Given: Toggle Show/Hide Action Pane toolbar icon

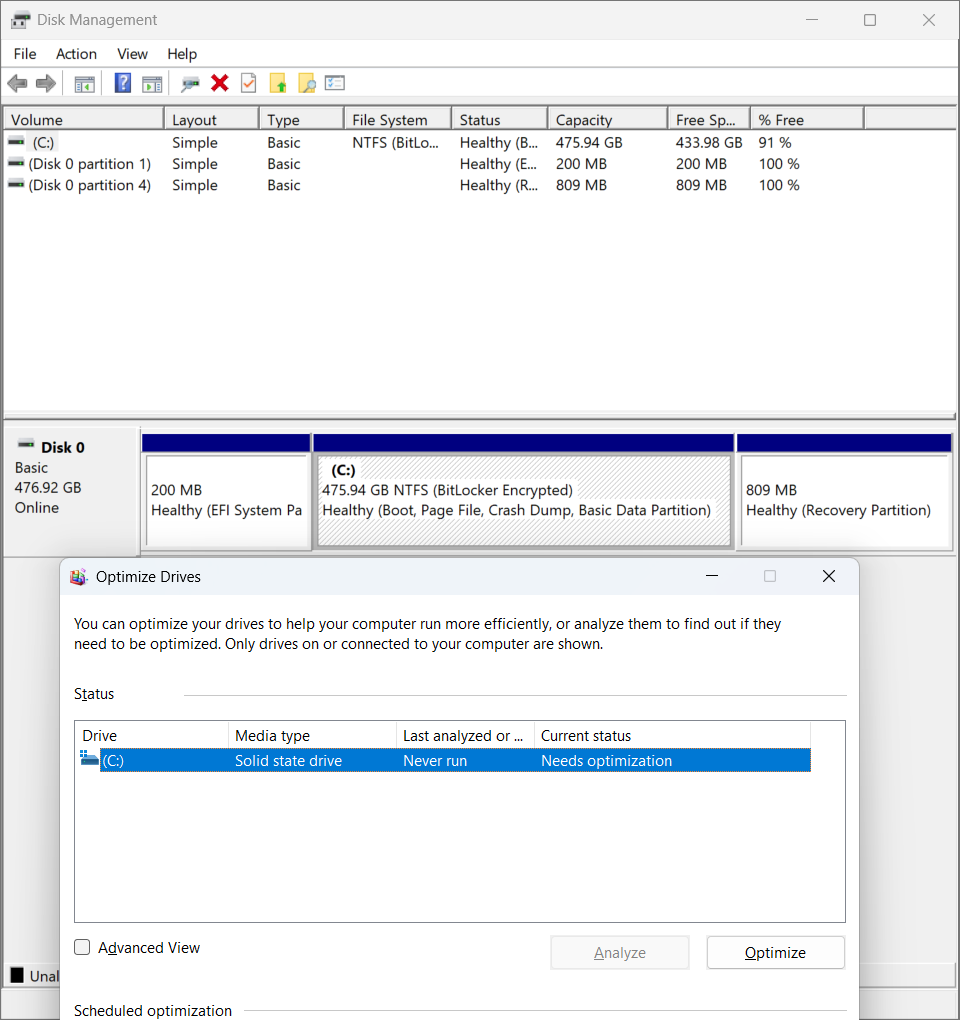Looking at the screenshot, I should coord(152,84).
